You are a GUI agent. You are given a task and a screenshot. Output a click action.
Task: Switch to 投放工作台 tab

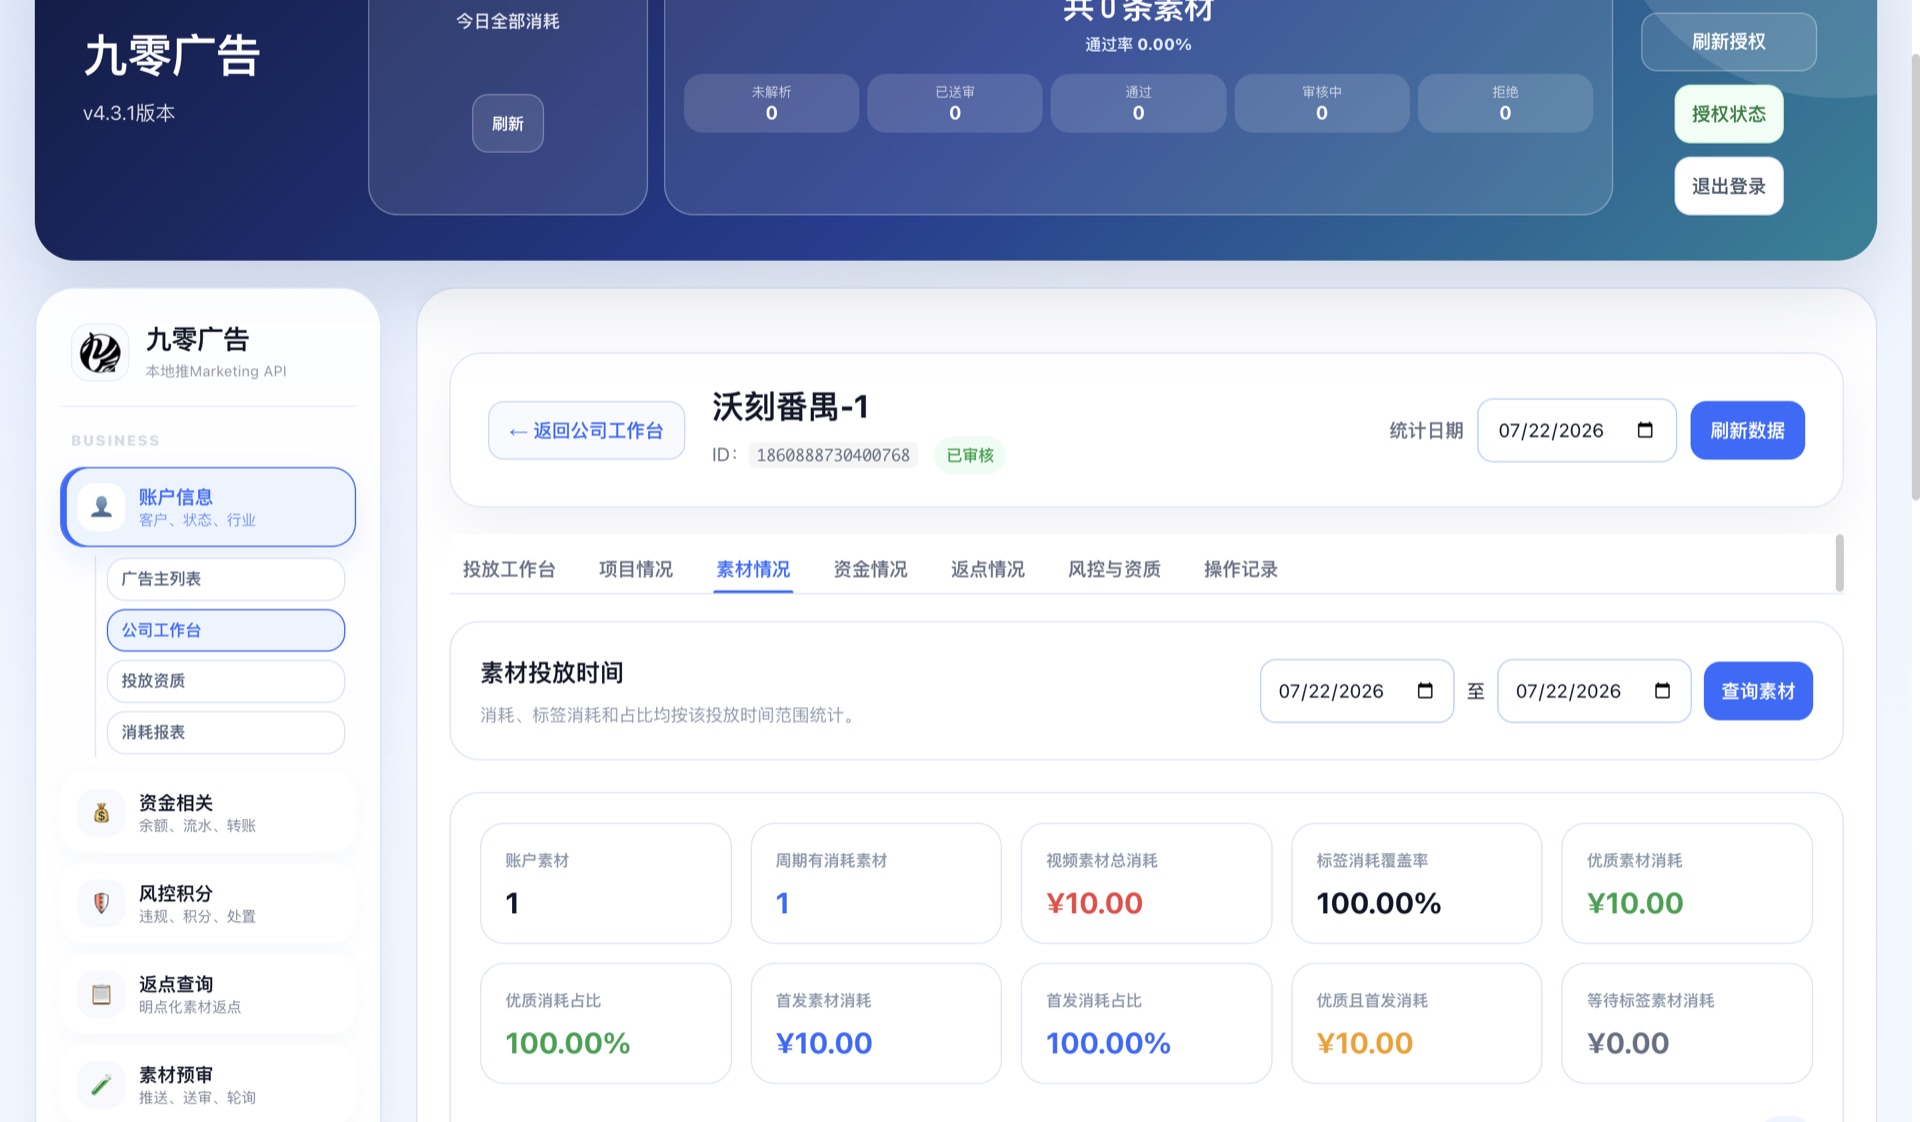(509, 569)
